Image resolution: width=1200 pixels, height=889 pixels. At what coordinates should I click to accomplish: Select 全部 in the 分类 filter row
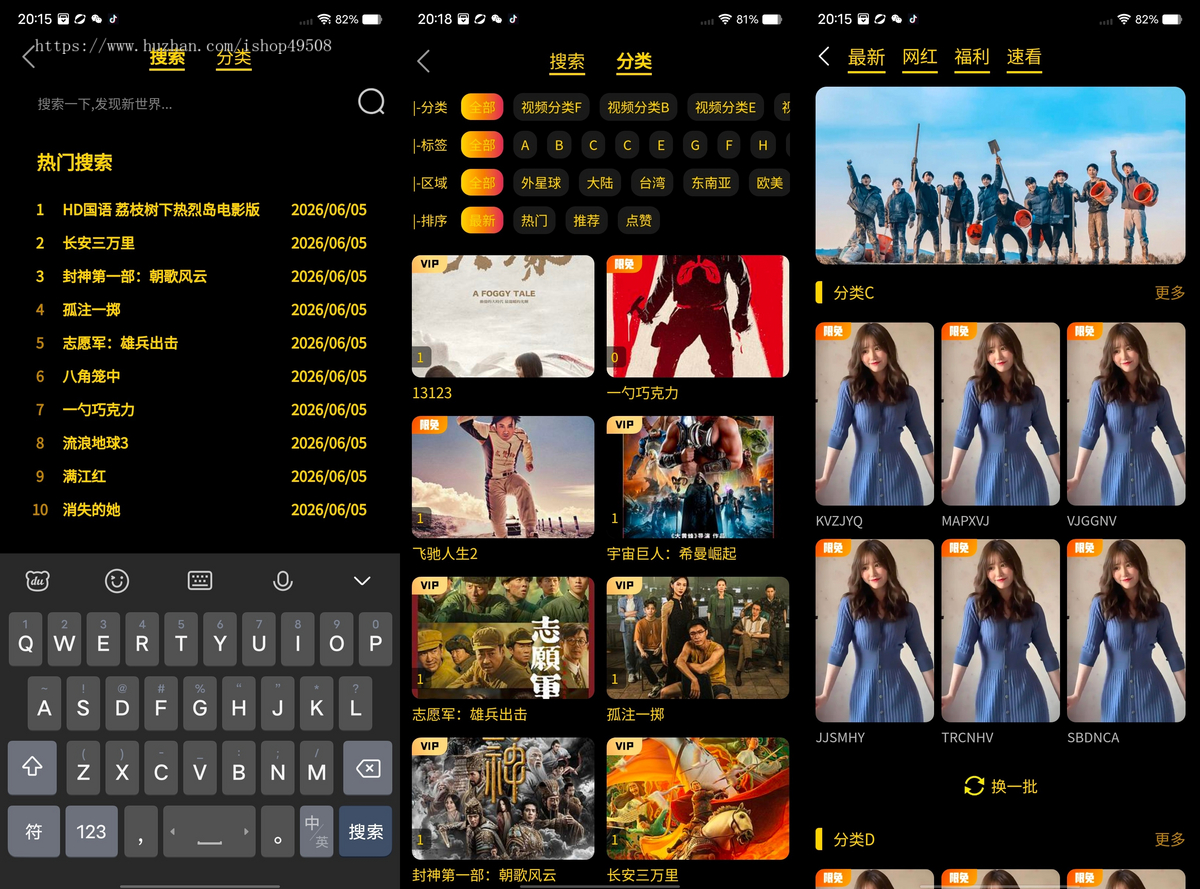(x=482, y=107)
